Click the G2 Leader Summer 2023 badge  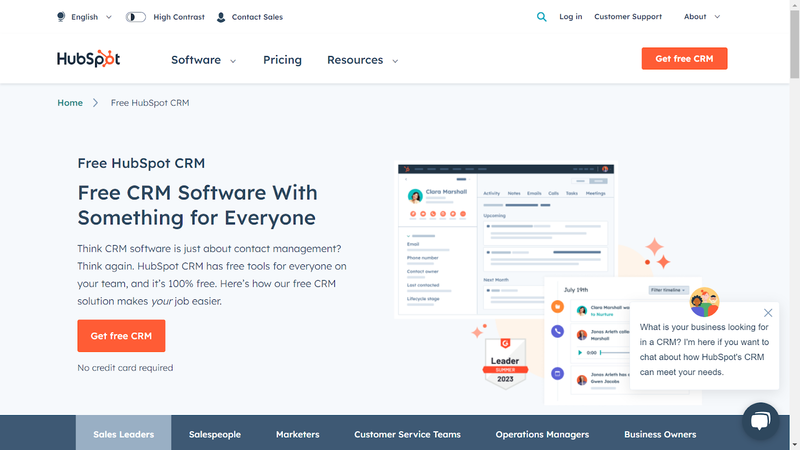coord(505,363)
